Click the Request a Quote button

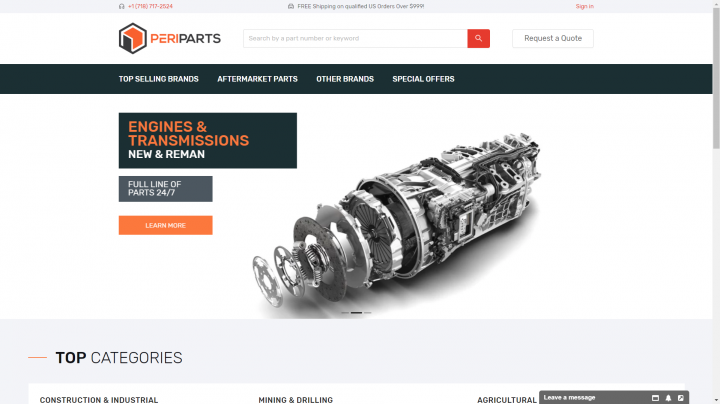[553, 39]
